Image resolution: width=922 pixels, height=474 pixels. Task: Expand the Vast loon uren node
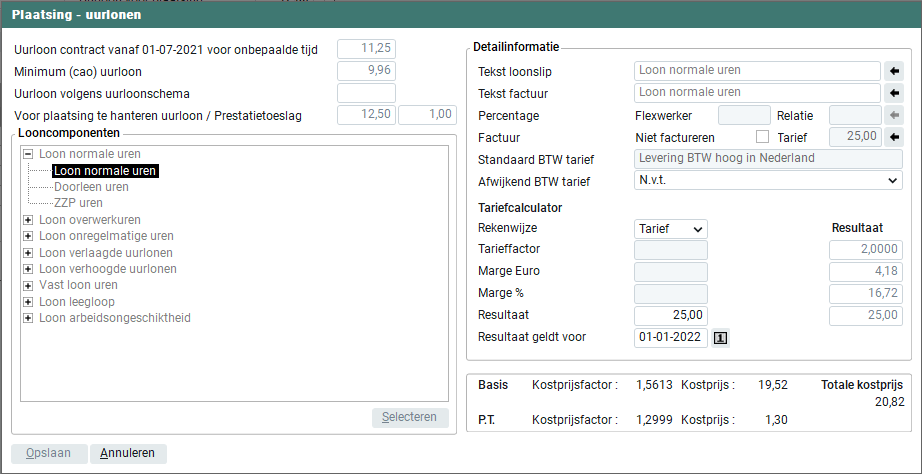(28, 285)
